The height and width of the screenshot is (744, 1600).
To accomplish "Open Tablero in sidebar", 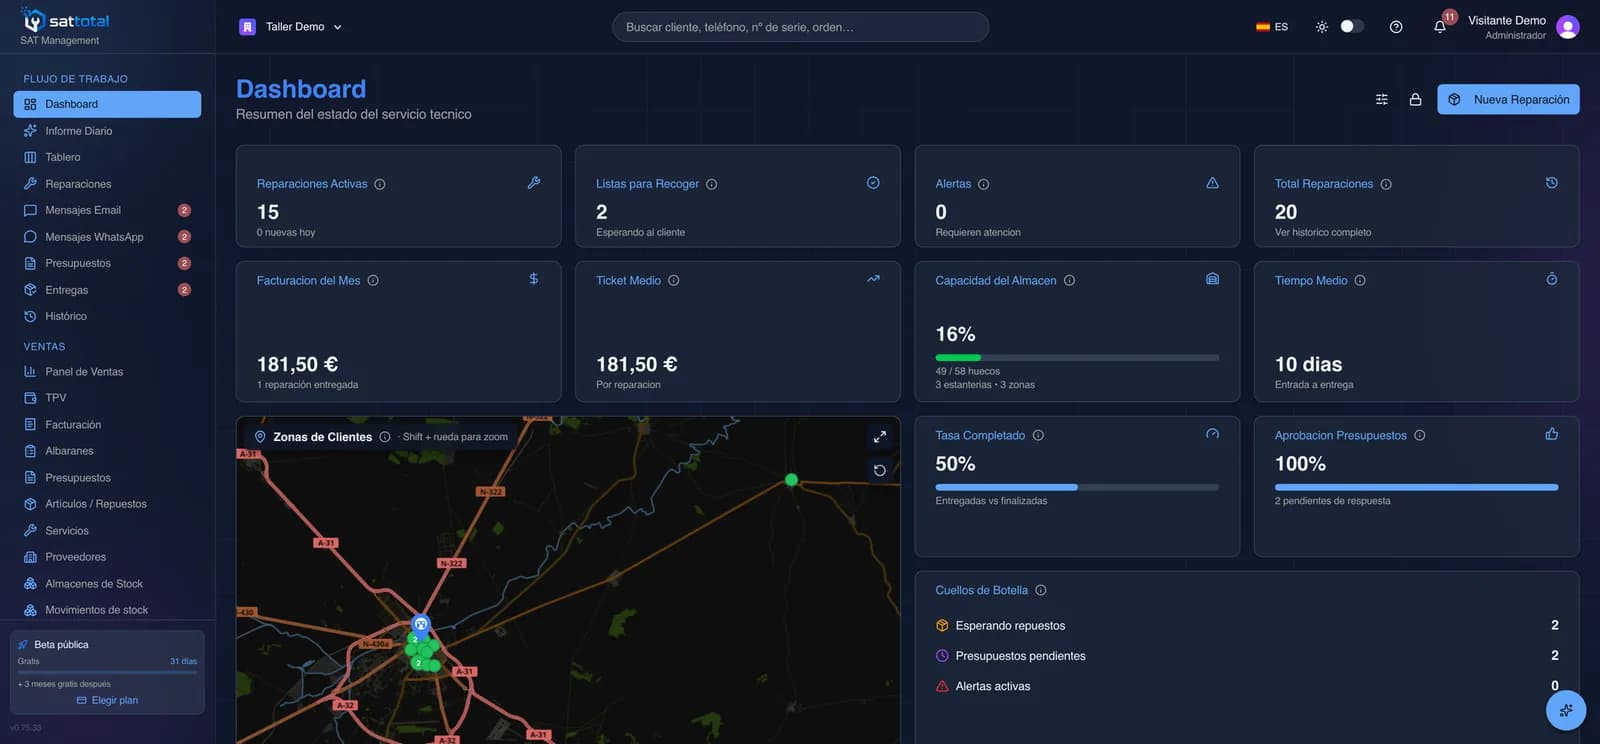I will pyautogui.click(x=107, y=157).
